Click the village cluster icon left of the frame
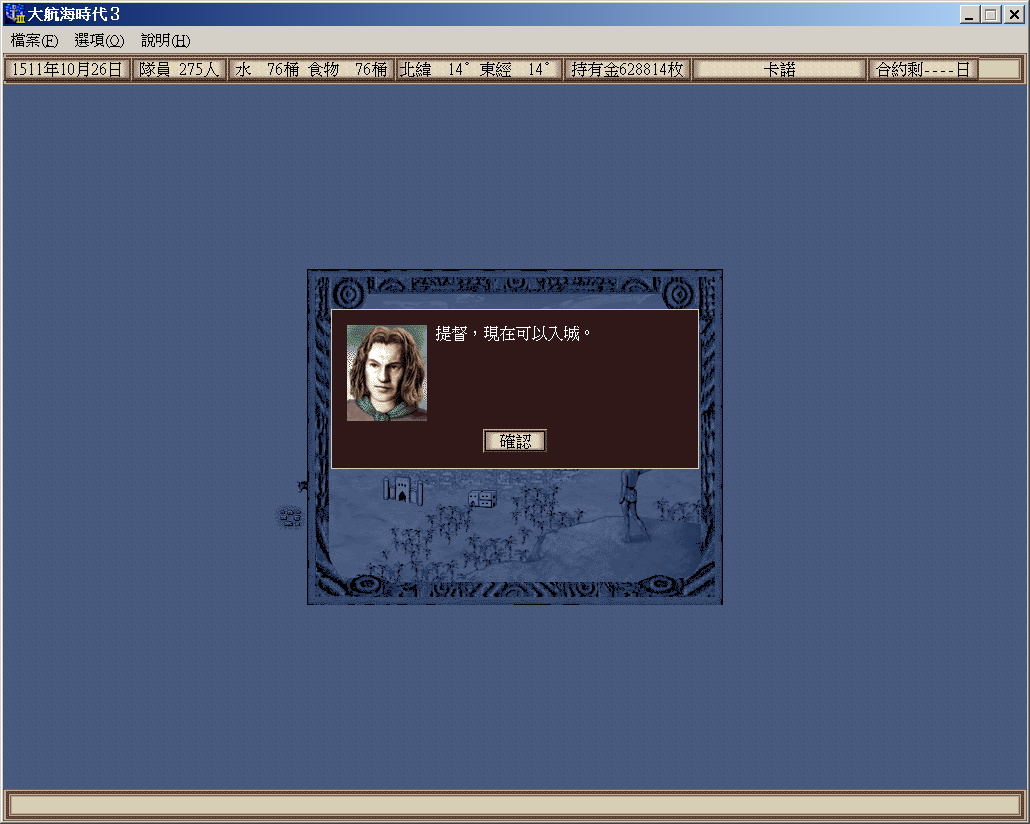Image resolution: width=1030 pixels, height=824 pixels. 290,517
